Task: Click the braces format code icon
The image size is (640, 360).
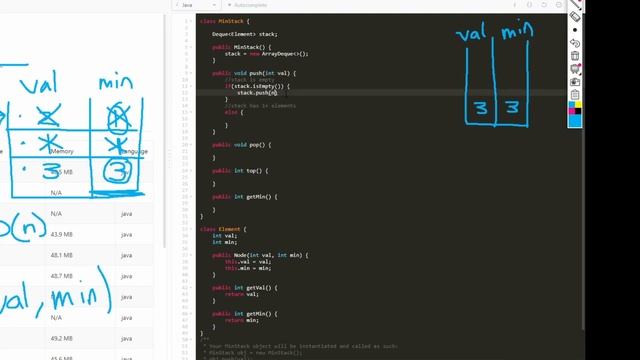Action: (529, 5)
